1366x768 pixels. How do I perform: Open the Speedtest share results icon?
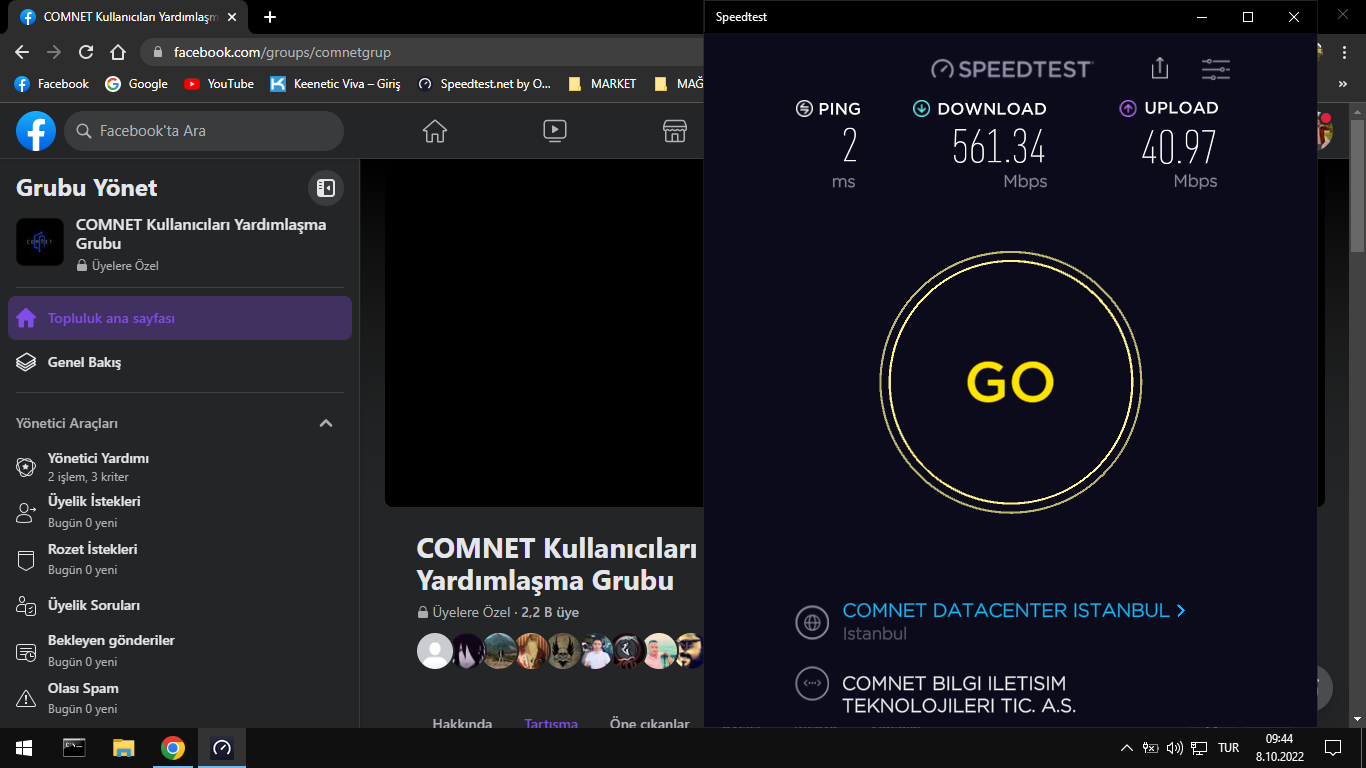(x=1160, y=68)
